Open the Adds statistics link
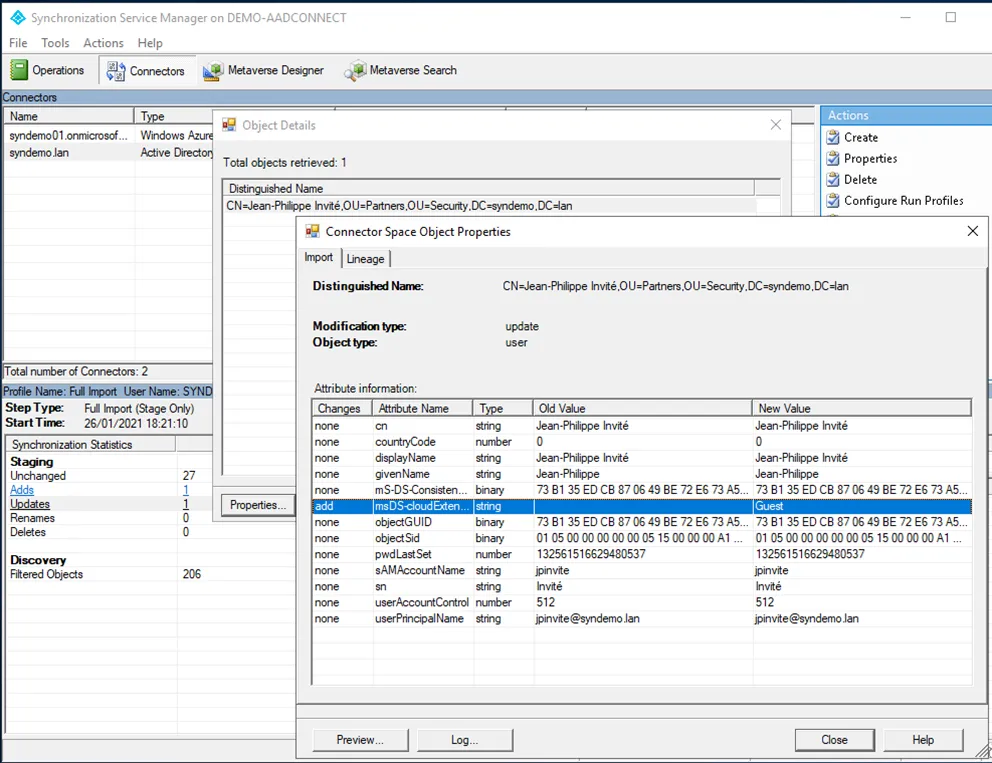992x763 pixels. pos(22,490)
